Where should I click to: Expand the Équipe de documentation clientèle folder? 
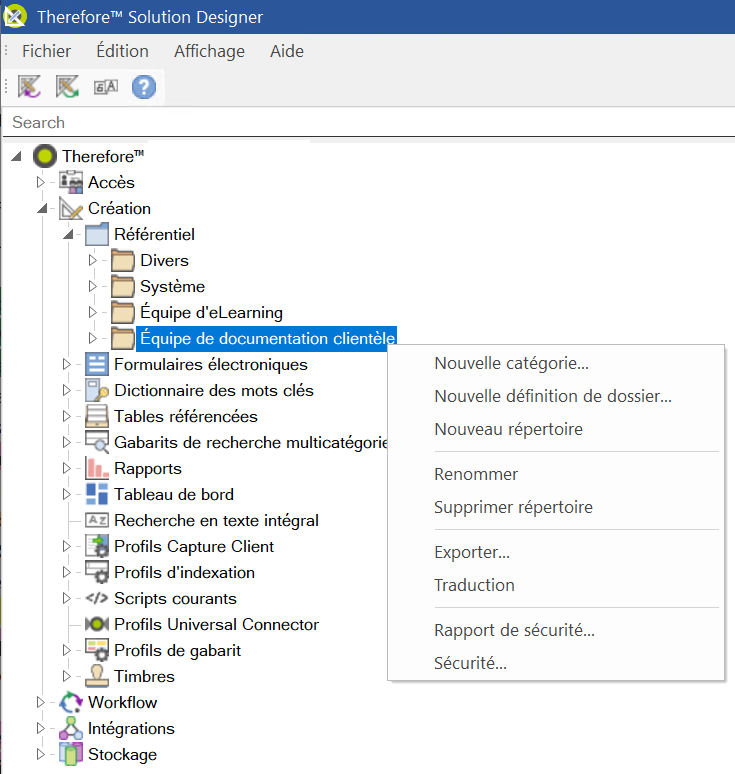[x=92, y=338]
